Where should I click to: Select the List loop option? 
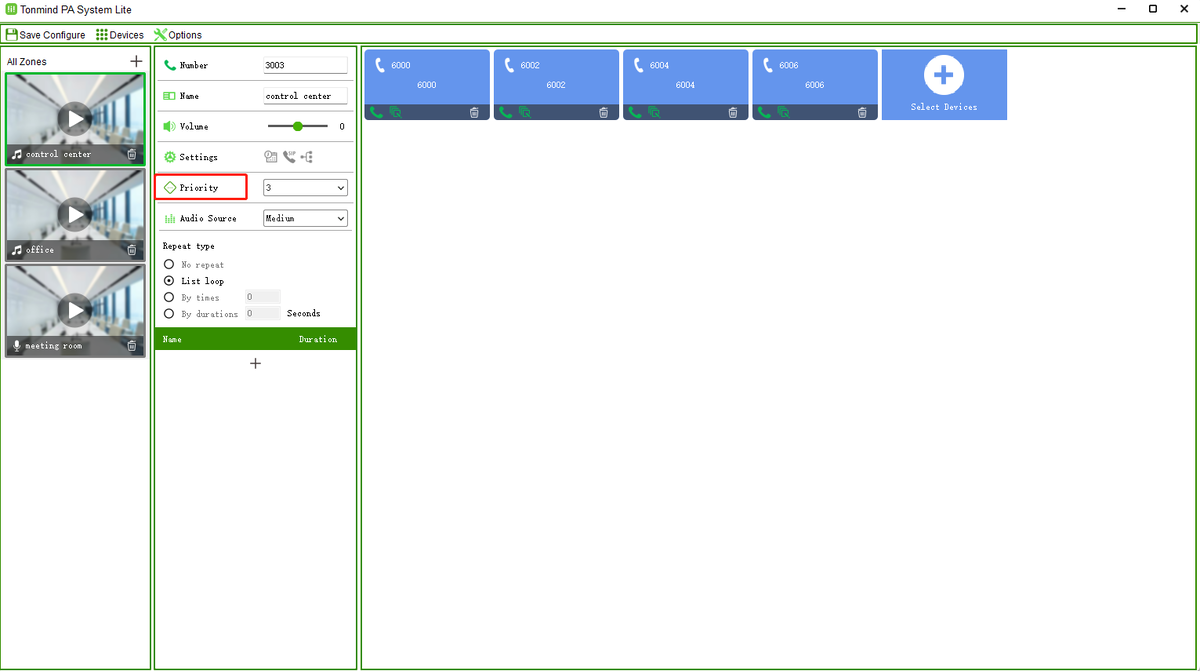(x=169, y=281)
